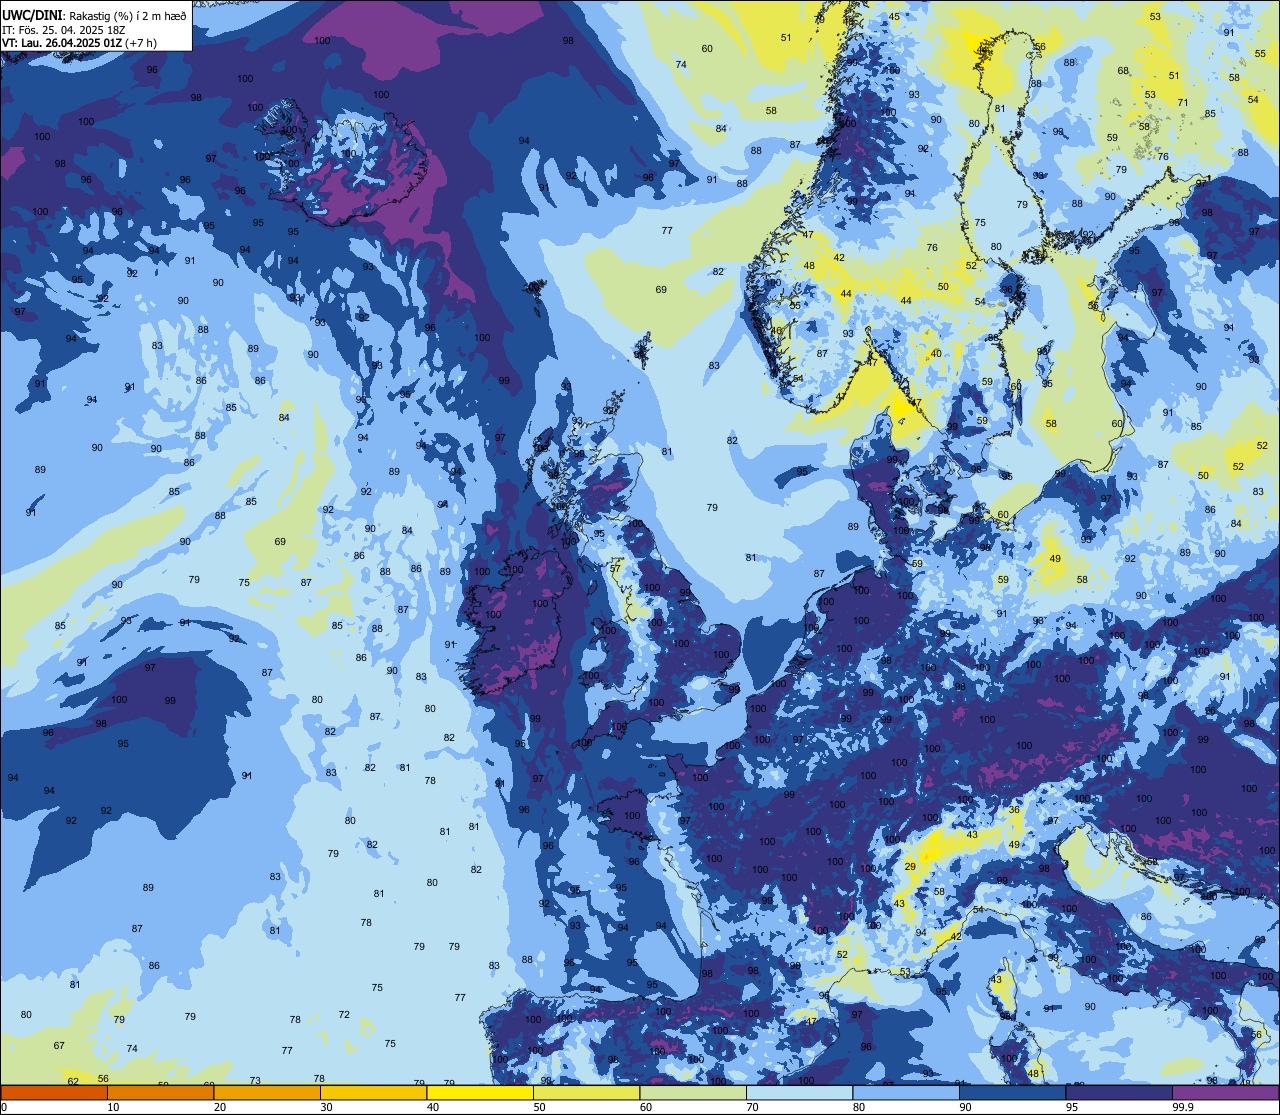
Task: Click the medium blue 80–90 legend swatch
Action: coord(906,1092)
